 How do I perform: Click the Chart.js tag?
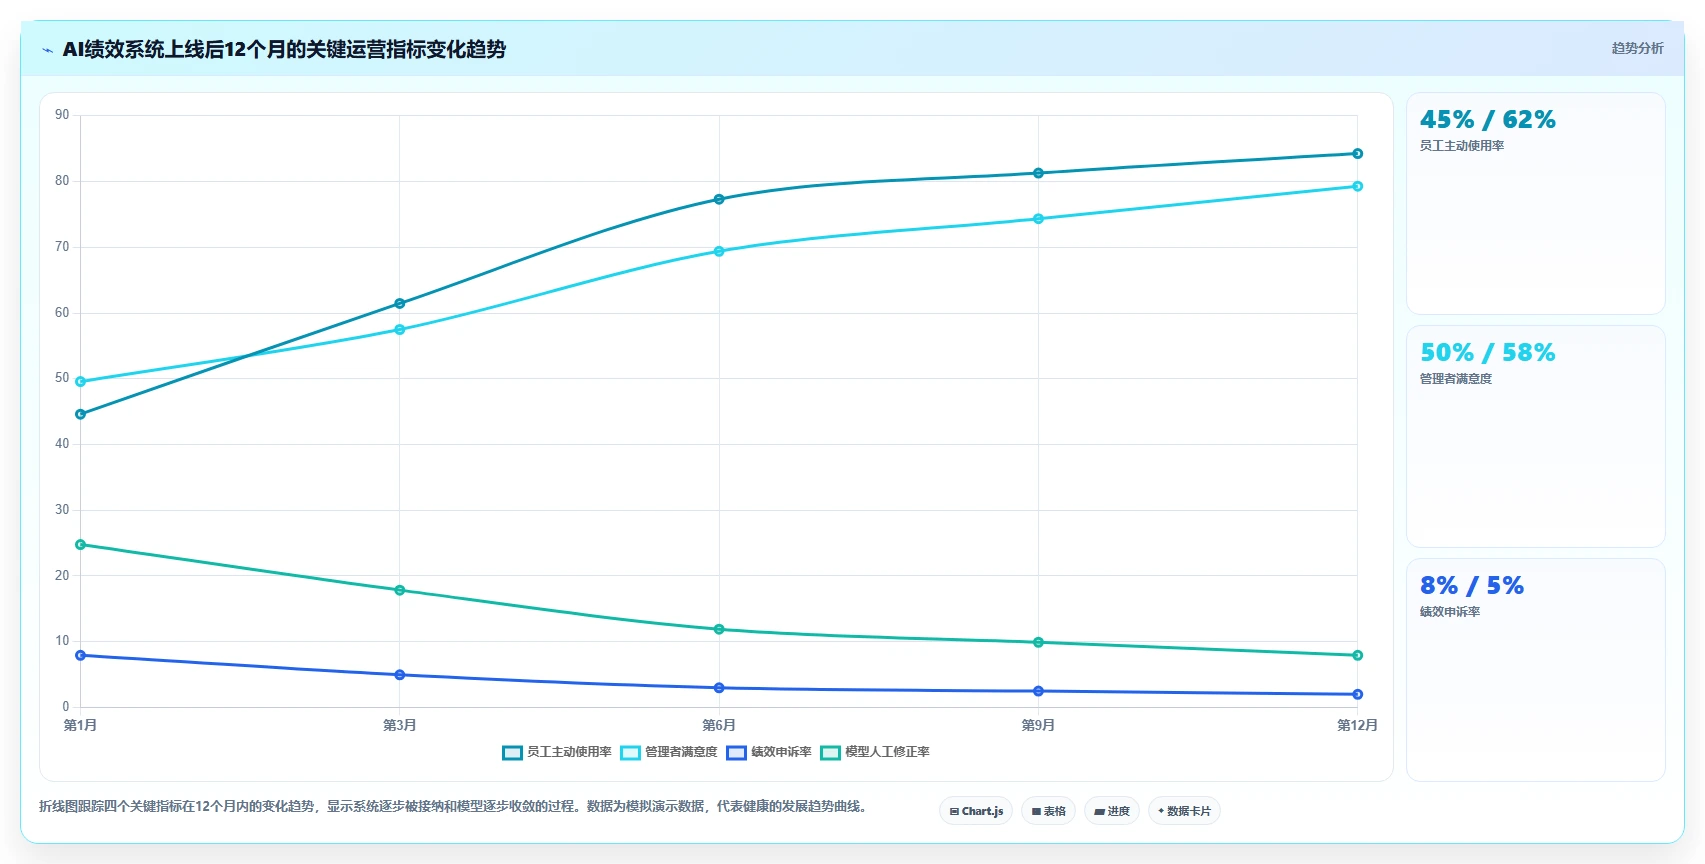(976, 811)
